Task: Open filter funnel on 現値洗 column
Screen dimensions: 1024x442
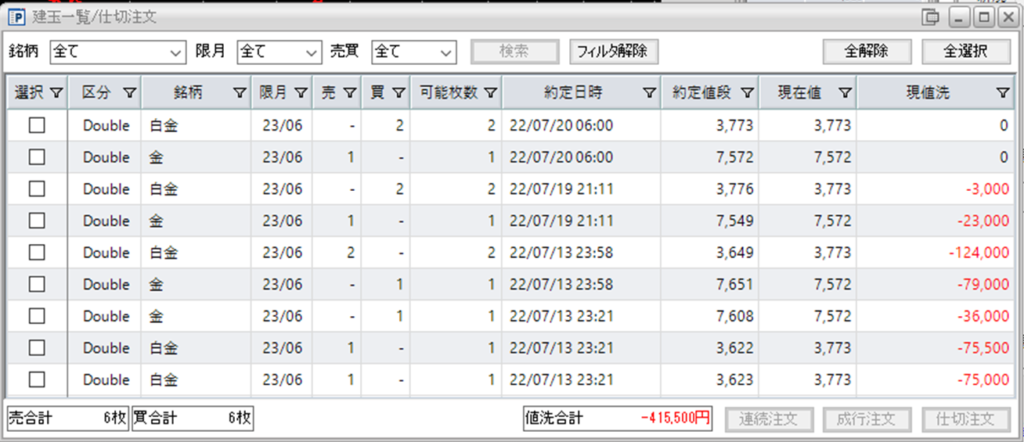Action: pos(1004,93)
